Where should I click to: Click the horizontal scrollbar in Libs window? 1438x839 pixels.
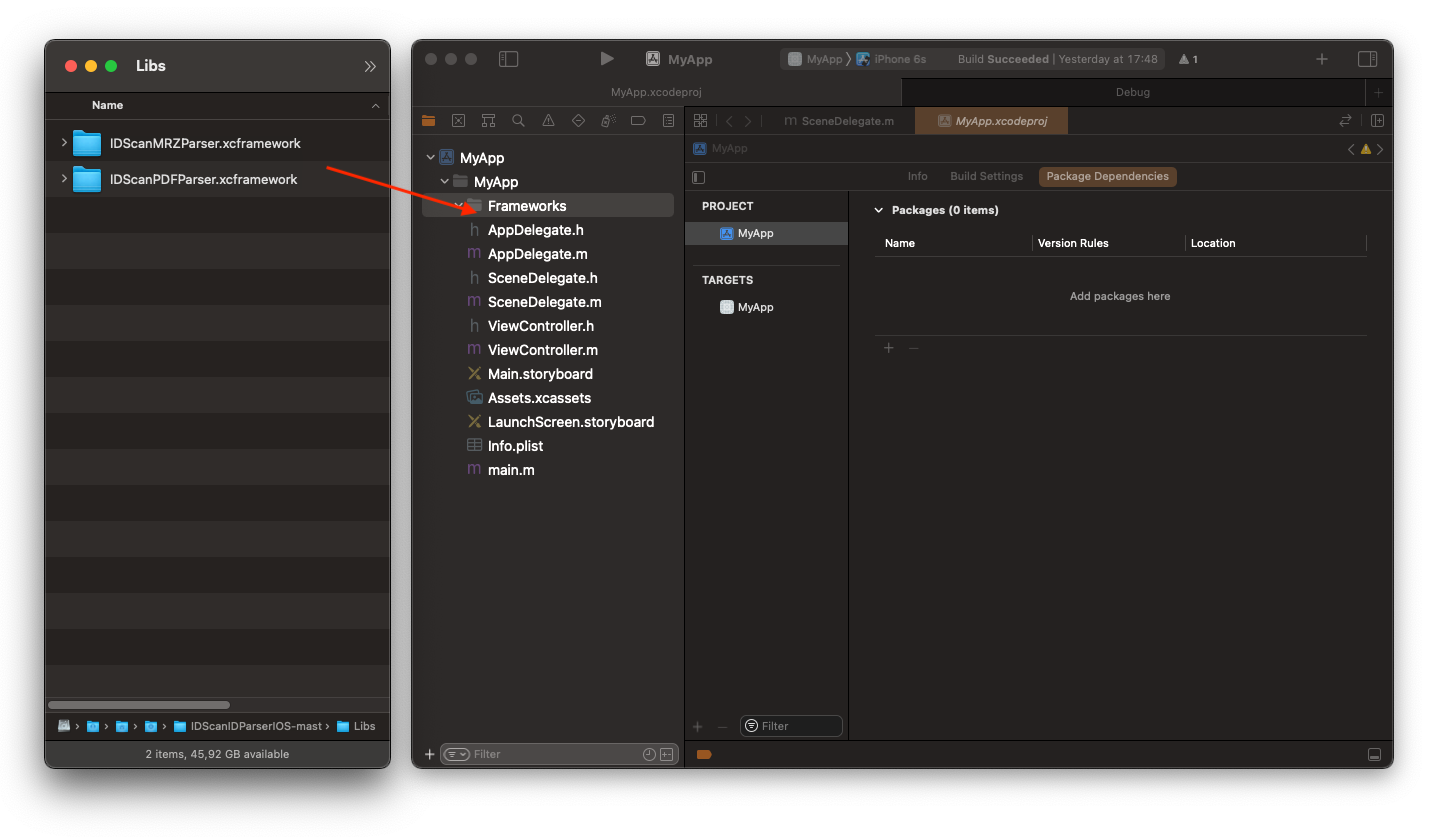point(139,705)
